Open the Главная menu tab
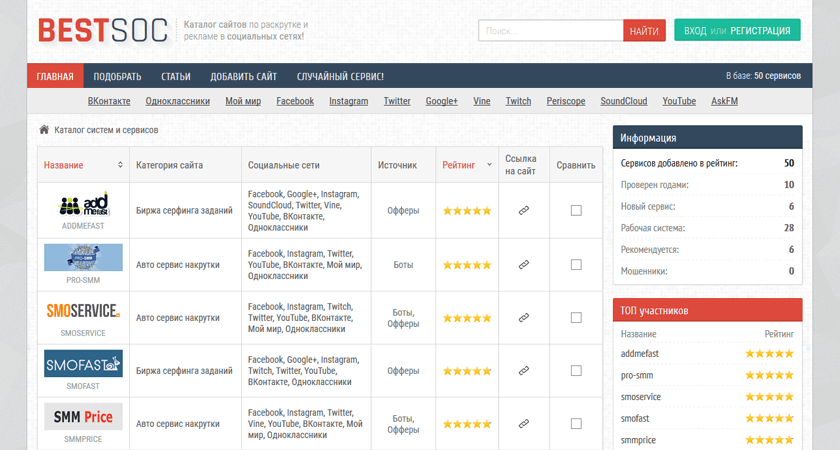Viewport: 840px width, 450px height. [x=55, y=76]
